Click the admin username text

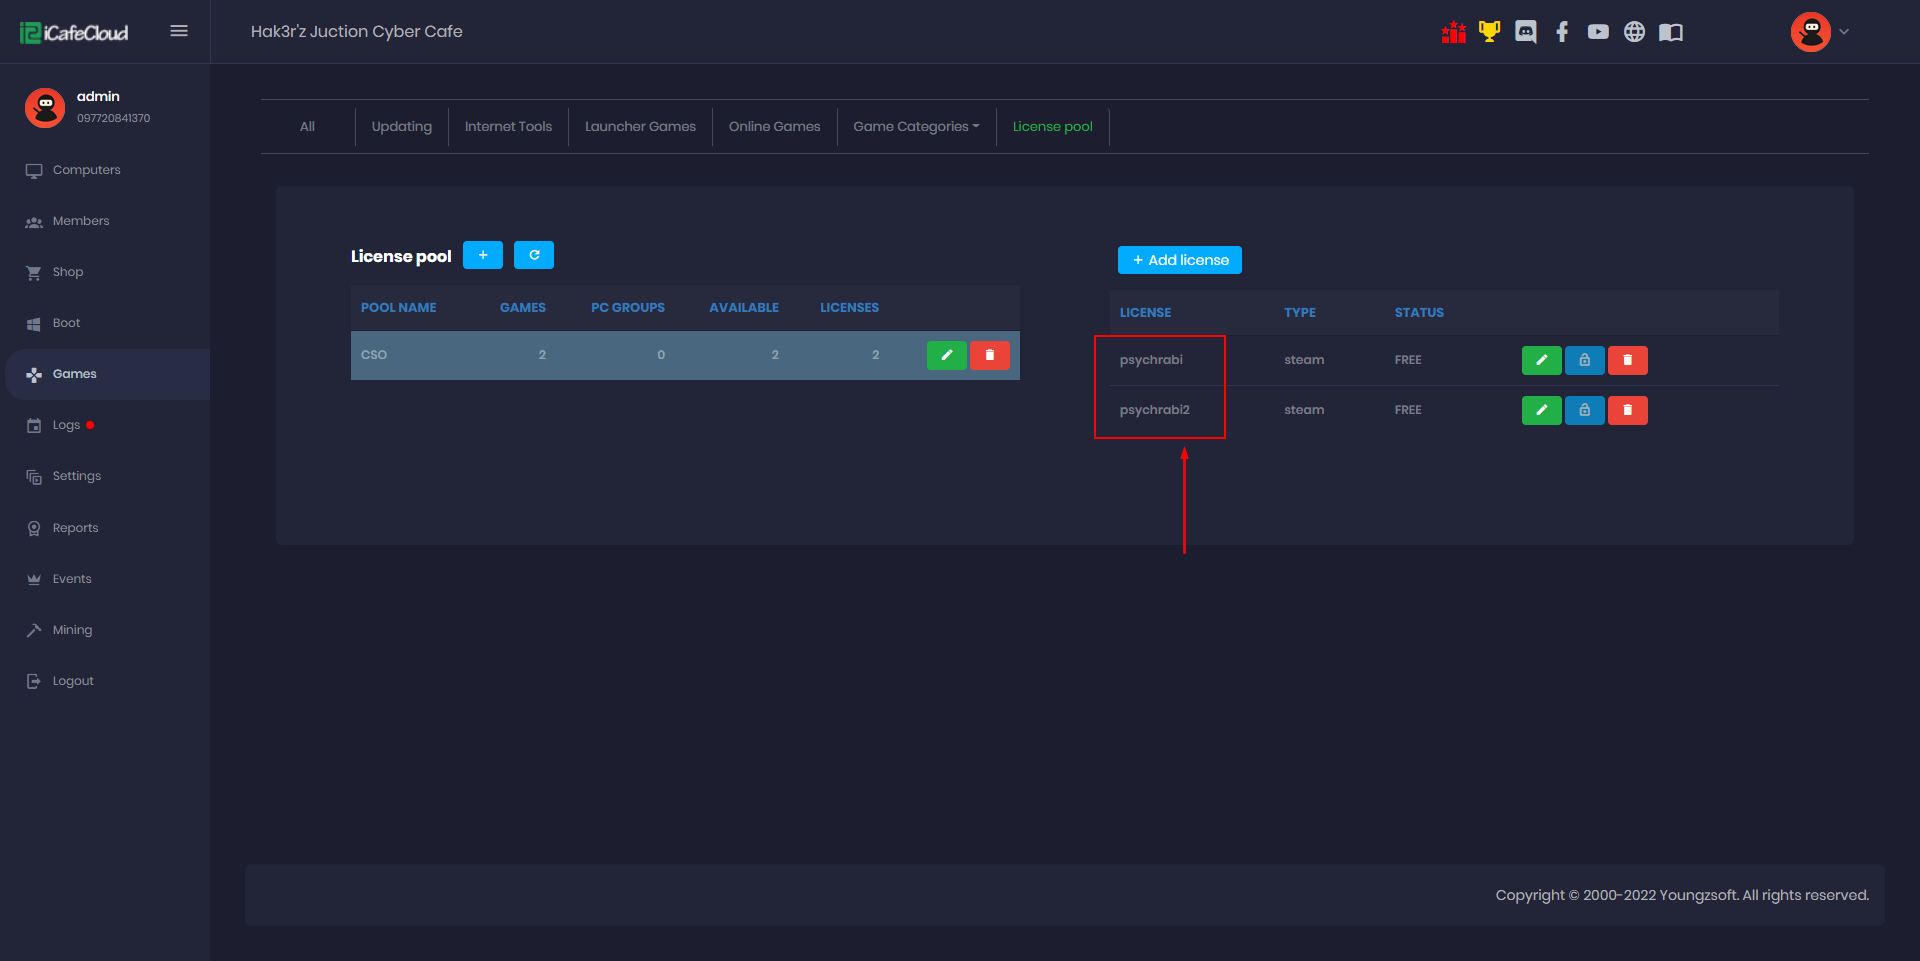coord(98,96)
